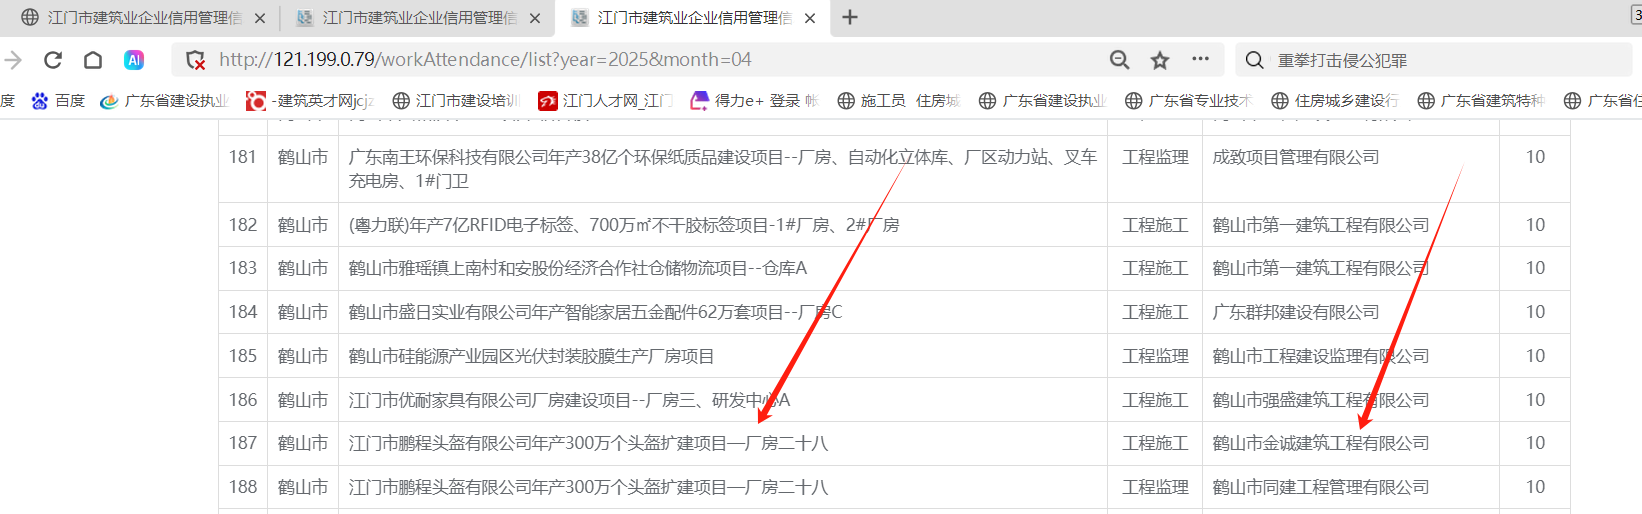Open the -建筑英才网jcjz bookmark

tap(310, 101)
